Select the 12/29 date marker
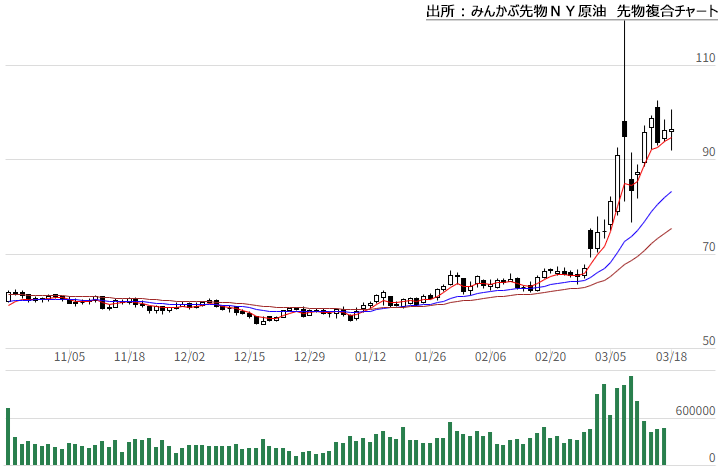 point(310,356)
